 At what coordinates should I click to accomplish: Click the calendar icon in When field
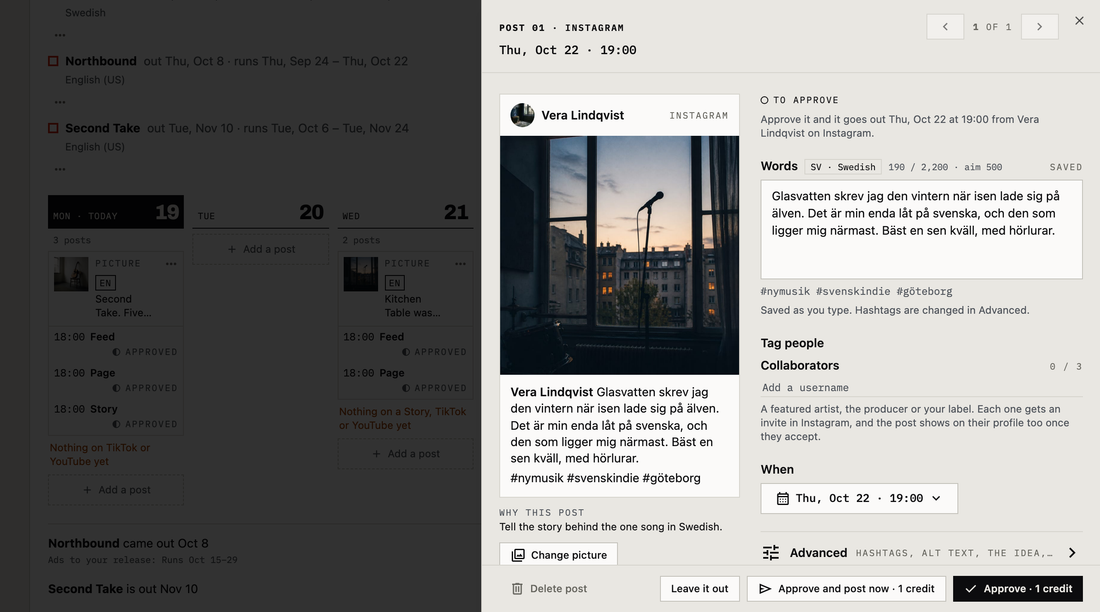[782, 498]
